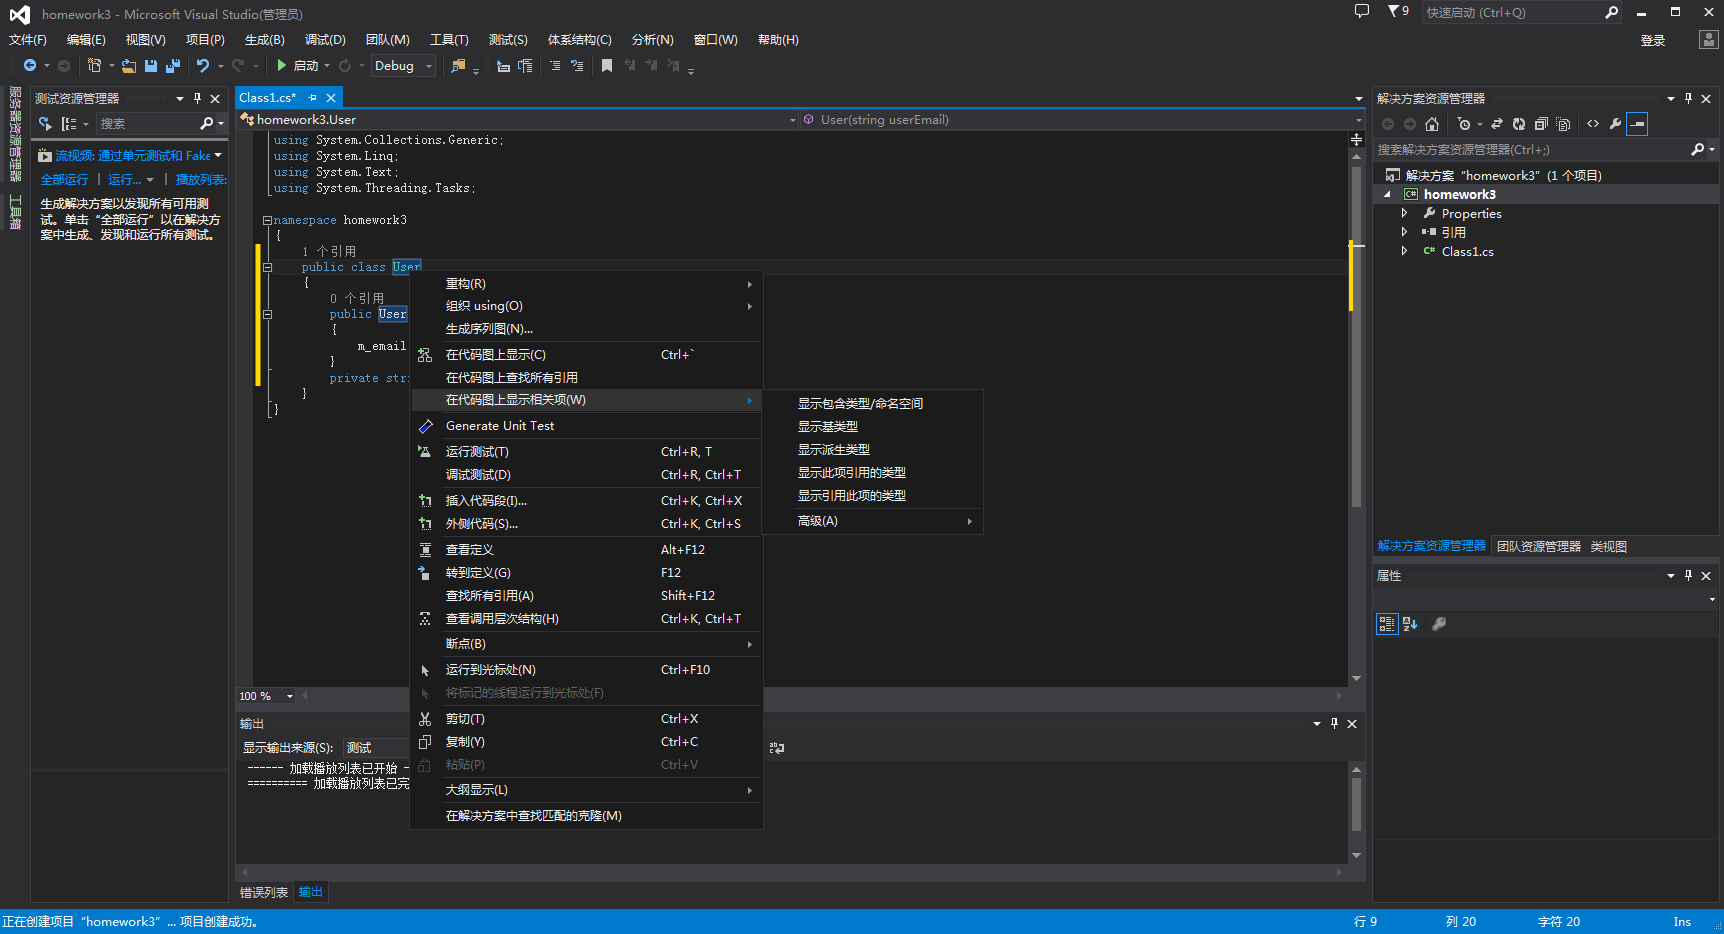Screen dimensions: 1724x934
Task: Expand the 引用 references node
Action: (x=1404, y=232)
